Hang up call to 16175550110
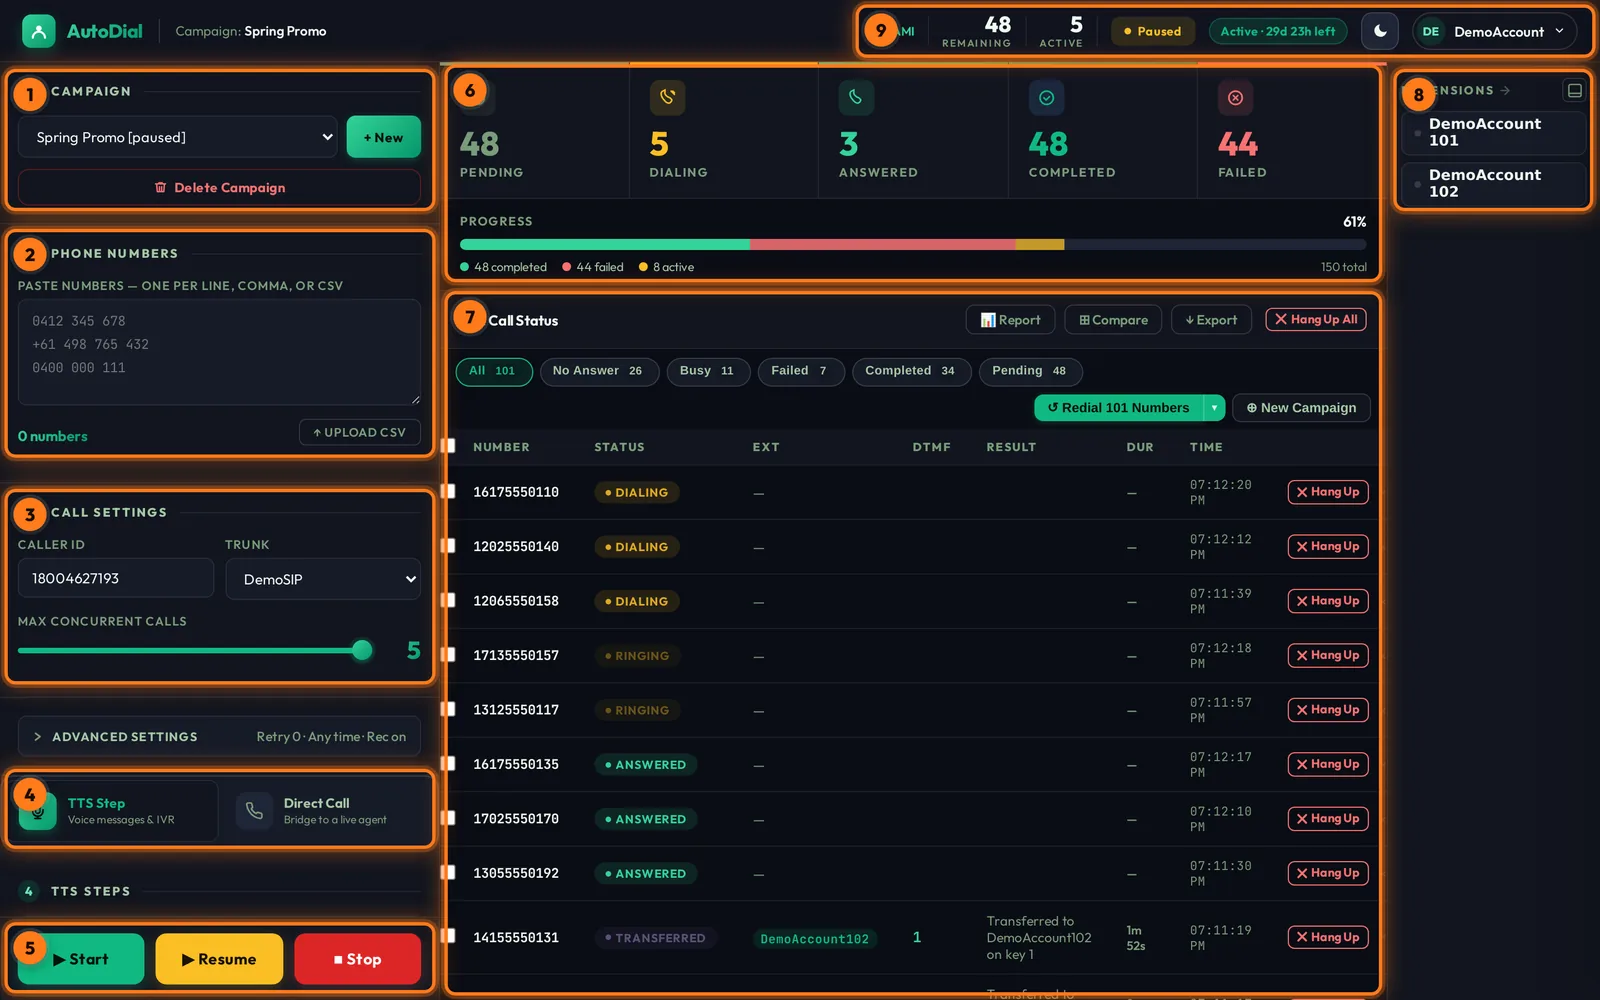Image resolution: width=1600 pixels, height=1000 pixels. [1328, 492]
